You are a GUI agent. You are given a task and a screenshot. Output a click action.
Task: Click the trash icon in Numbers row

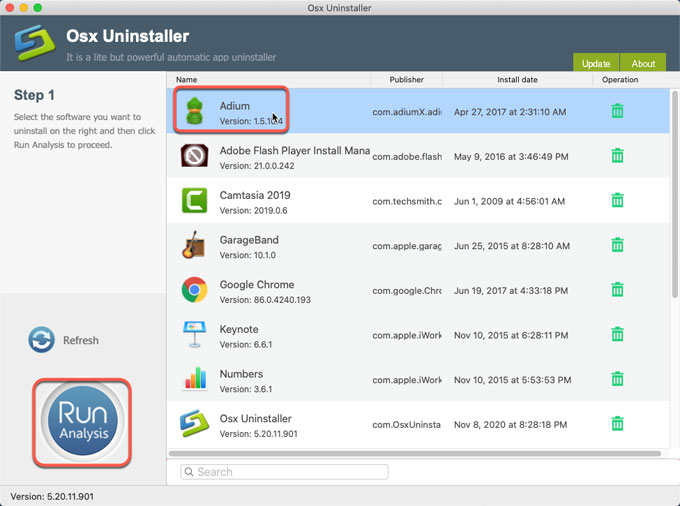(x=617, y=379)
